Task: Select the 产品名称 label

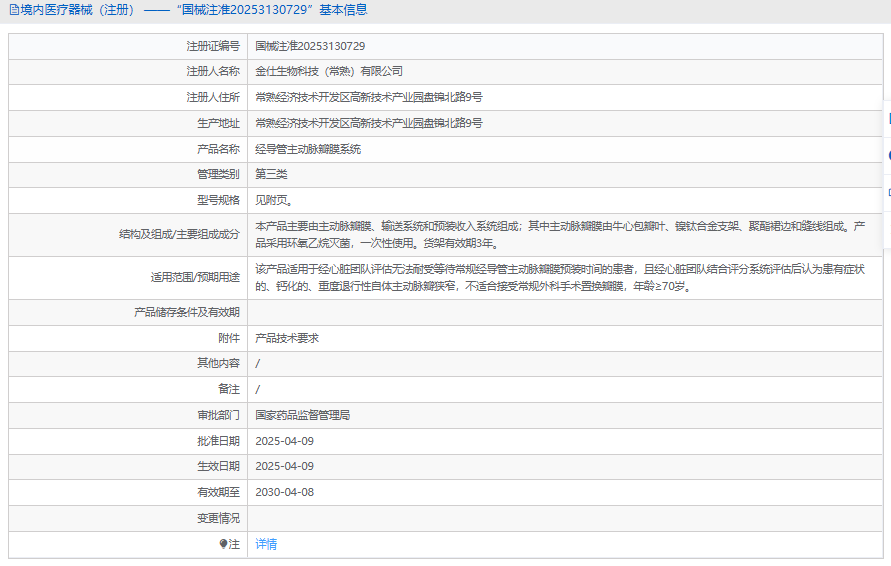Action: point(218,149)
